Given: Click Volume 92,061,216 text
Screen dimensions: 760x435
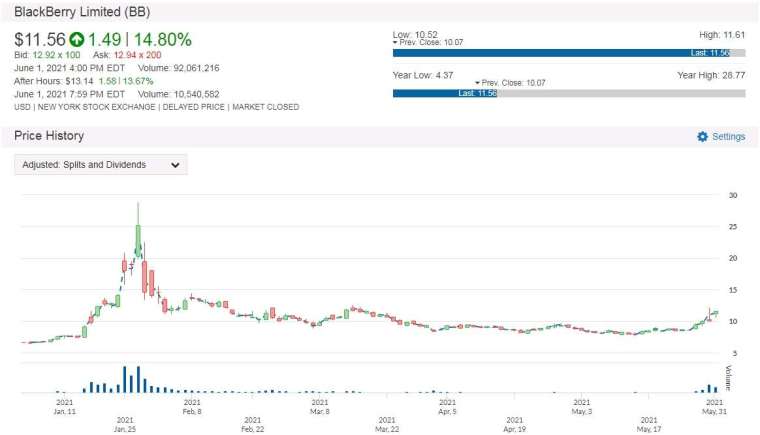Looking at the screenshot, I should pyautogui.click(x=178, y=68).
